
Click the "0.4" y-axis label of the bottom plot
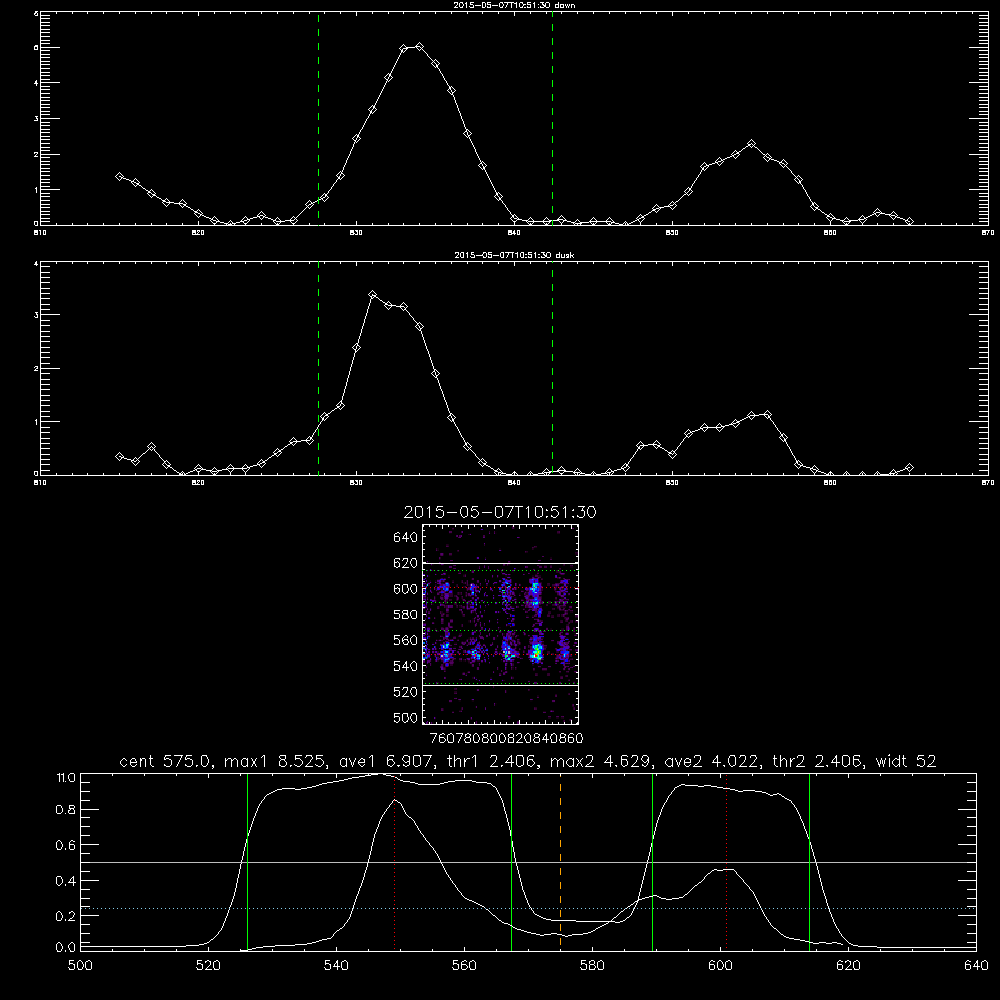point(66,881)
